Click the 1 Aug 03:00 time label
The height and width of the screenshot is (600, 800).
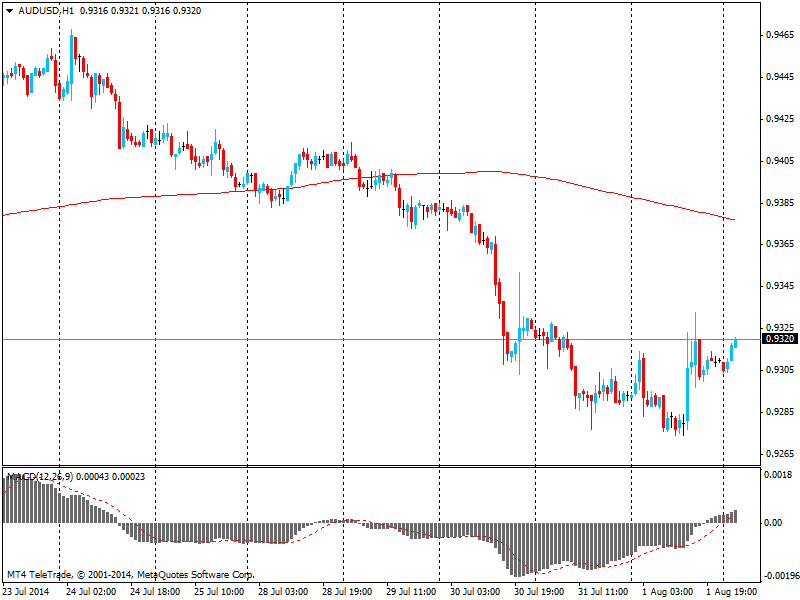click(x=667, y=592)
